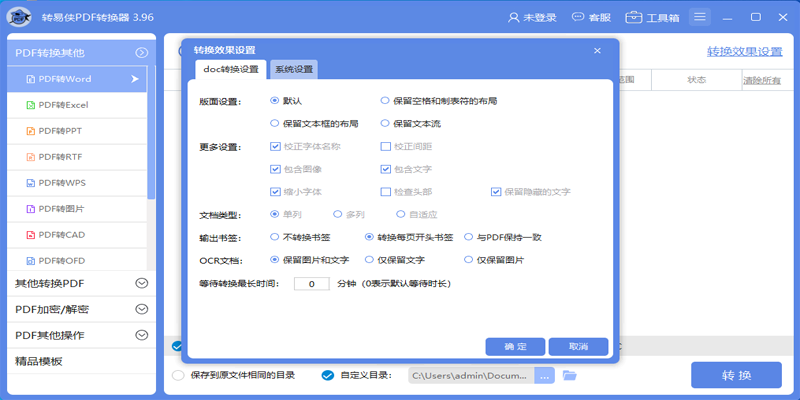The width and height of the screenshot is (800, 400).
Task: Toggle 缩小字体 checkbox
Action: coord(275,192)
